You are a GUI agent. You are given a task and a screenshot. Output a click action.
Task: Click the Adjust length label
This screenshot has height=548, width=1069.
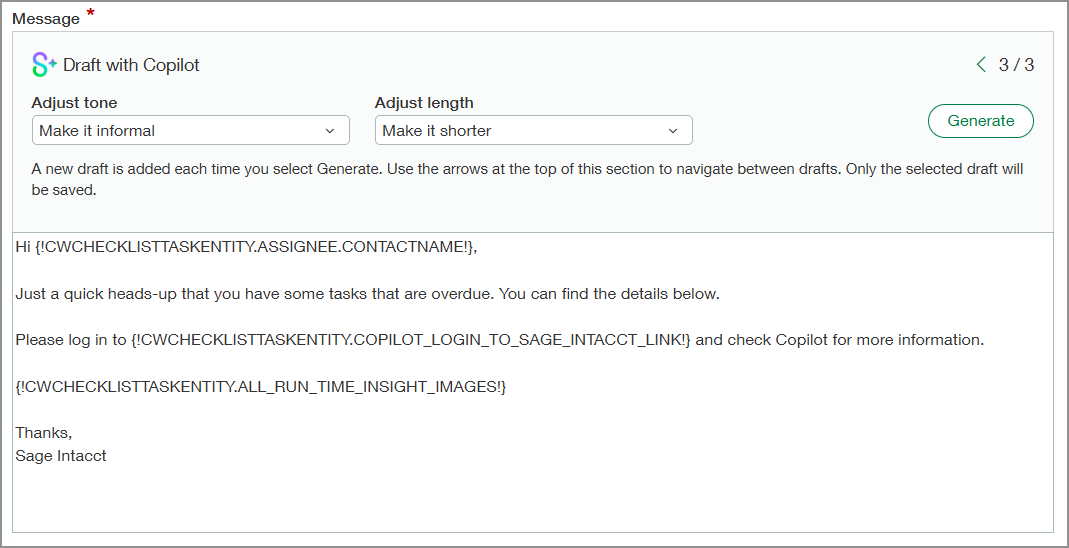tap(424, 103)
